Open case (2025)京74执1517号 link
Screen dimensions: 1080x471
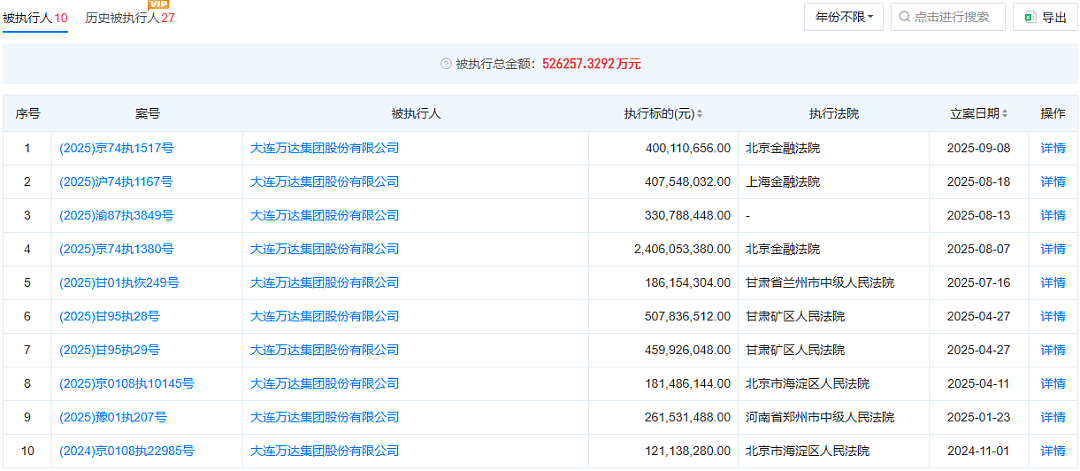tap(116, 148)
